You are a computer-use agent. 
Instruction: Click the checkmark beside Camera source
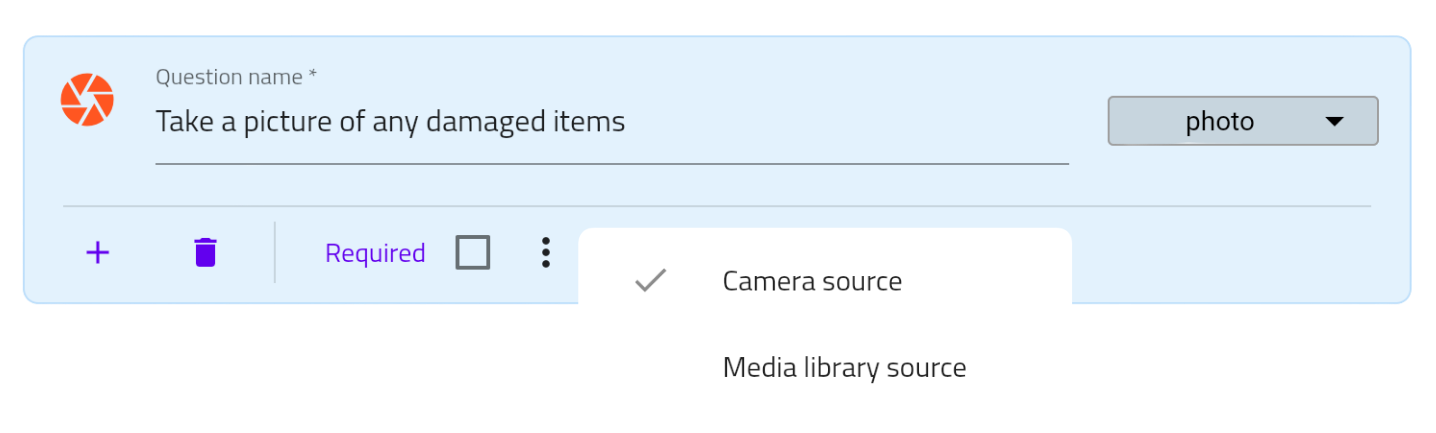pyautogui.click(x=651, y=281)
